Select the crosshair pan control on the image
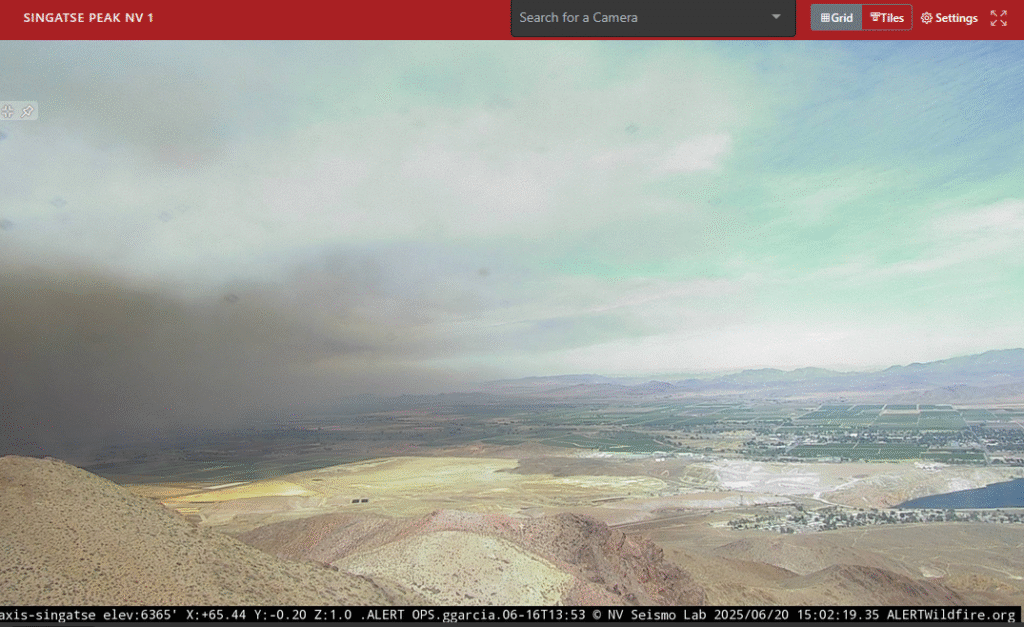 pos(8,111)
